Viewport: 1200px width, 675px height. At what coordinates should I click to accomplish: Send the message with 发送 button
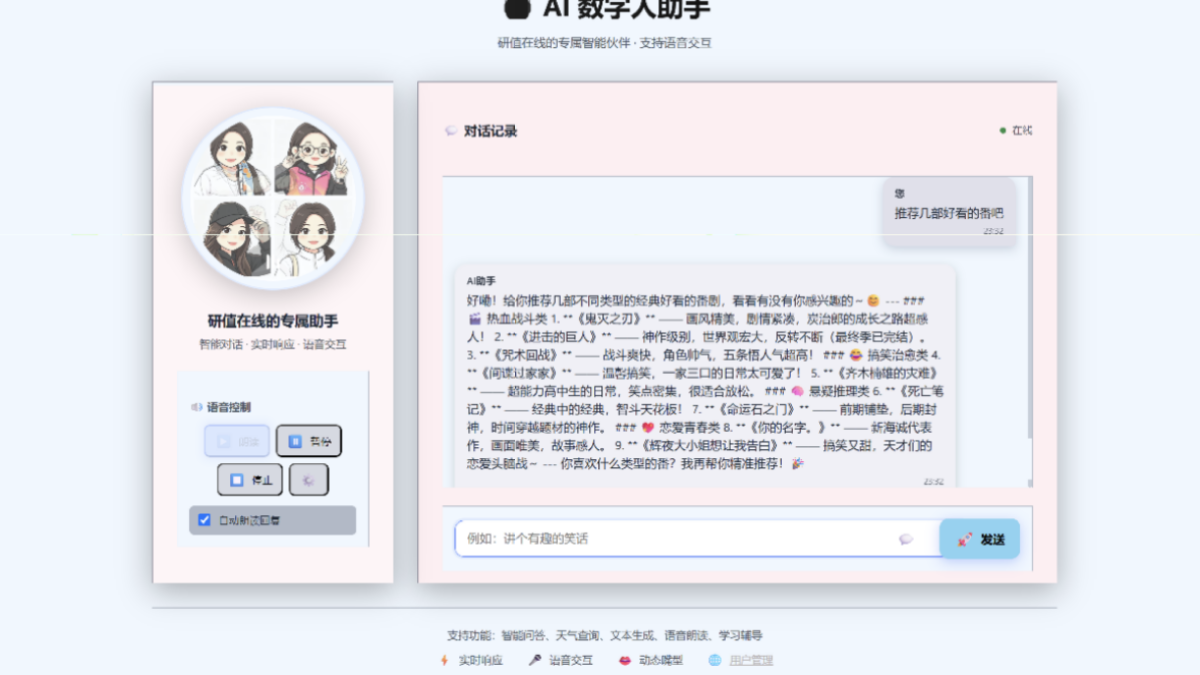tap(980, 539)
